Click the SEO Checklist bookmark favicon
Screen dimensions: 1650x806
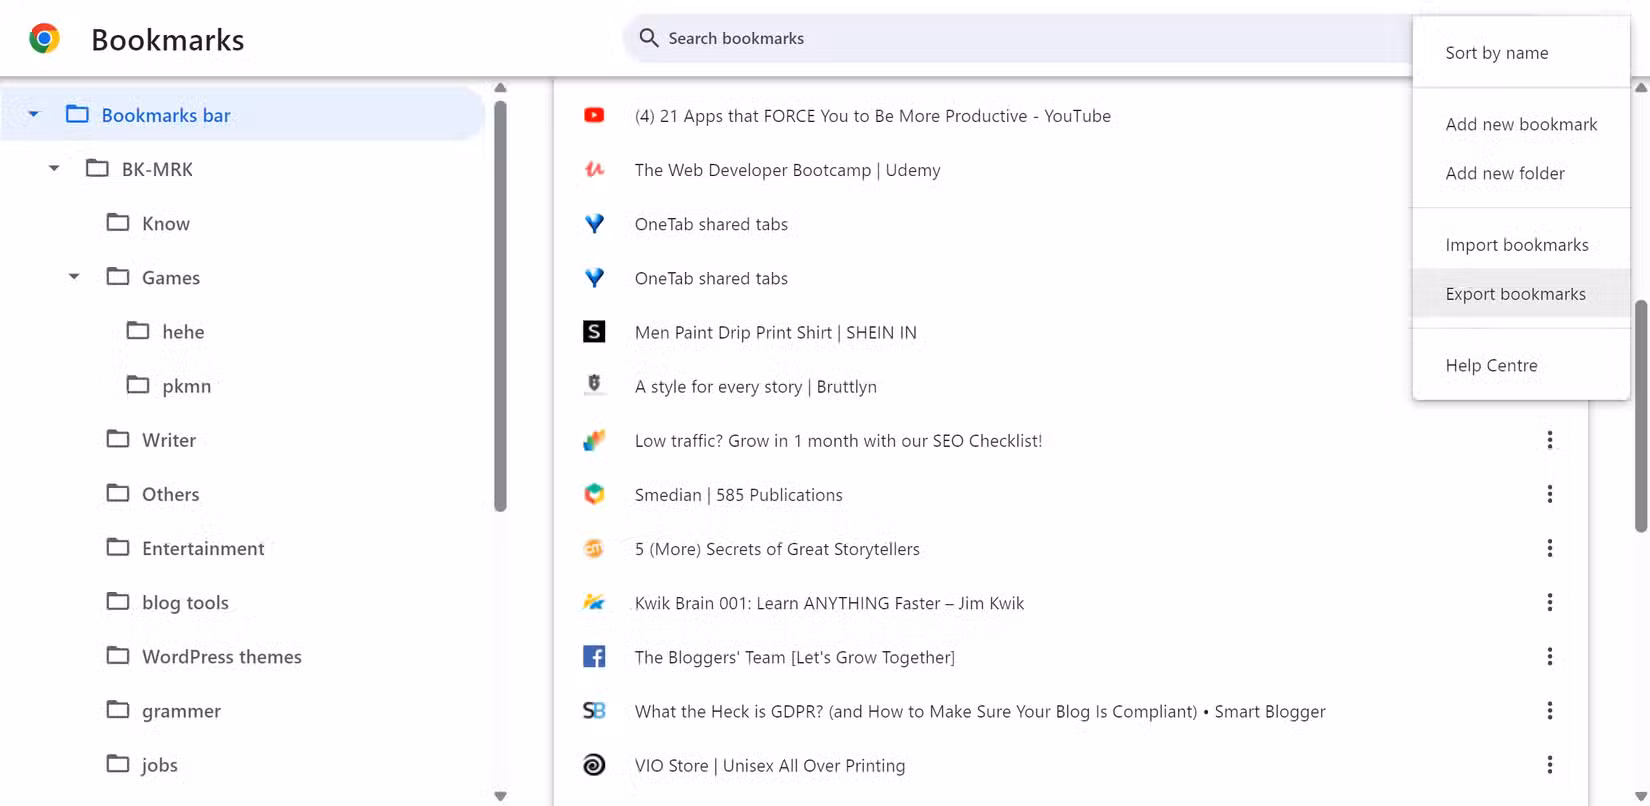pos(594,440)
